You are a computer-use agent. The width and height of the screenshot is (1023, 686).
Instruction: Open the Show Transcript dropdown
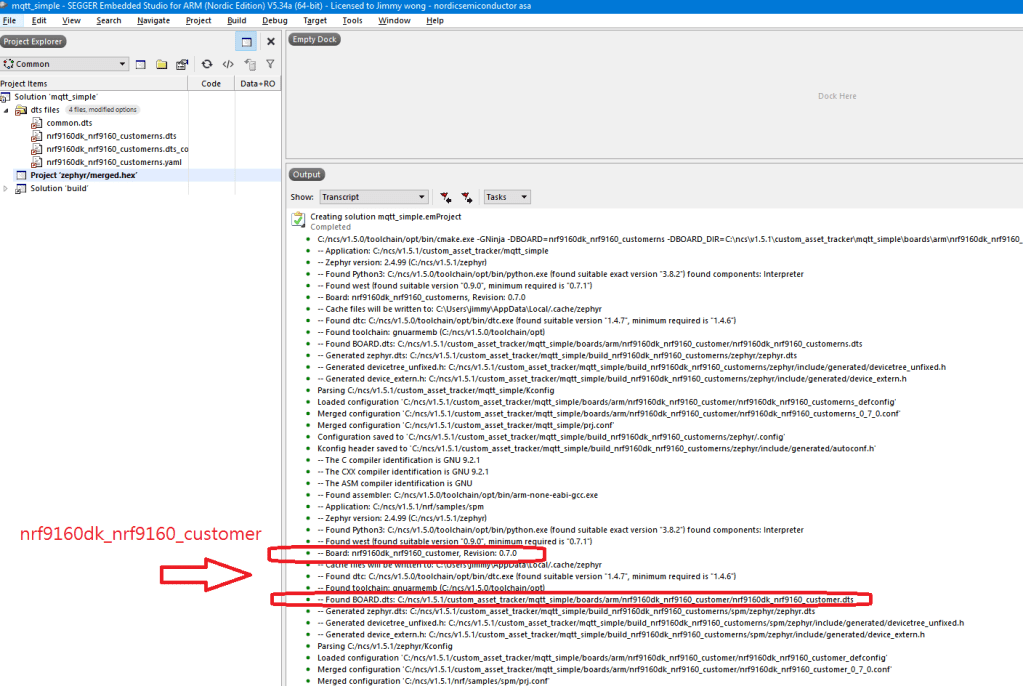[373, 197]
